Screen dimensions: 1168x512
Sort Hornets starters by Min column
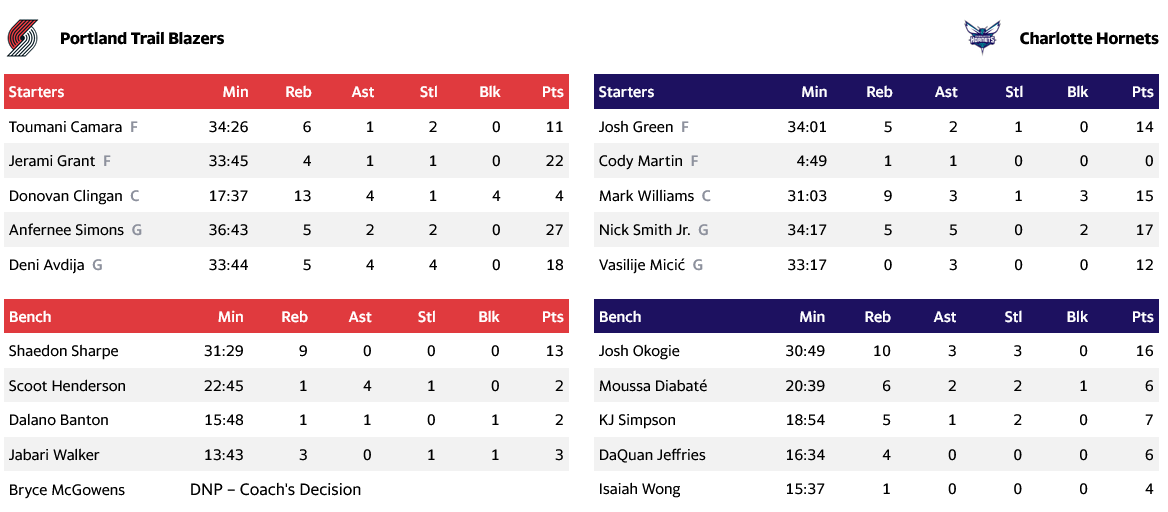pyautogui.click(x=814, y=92)
